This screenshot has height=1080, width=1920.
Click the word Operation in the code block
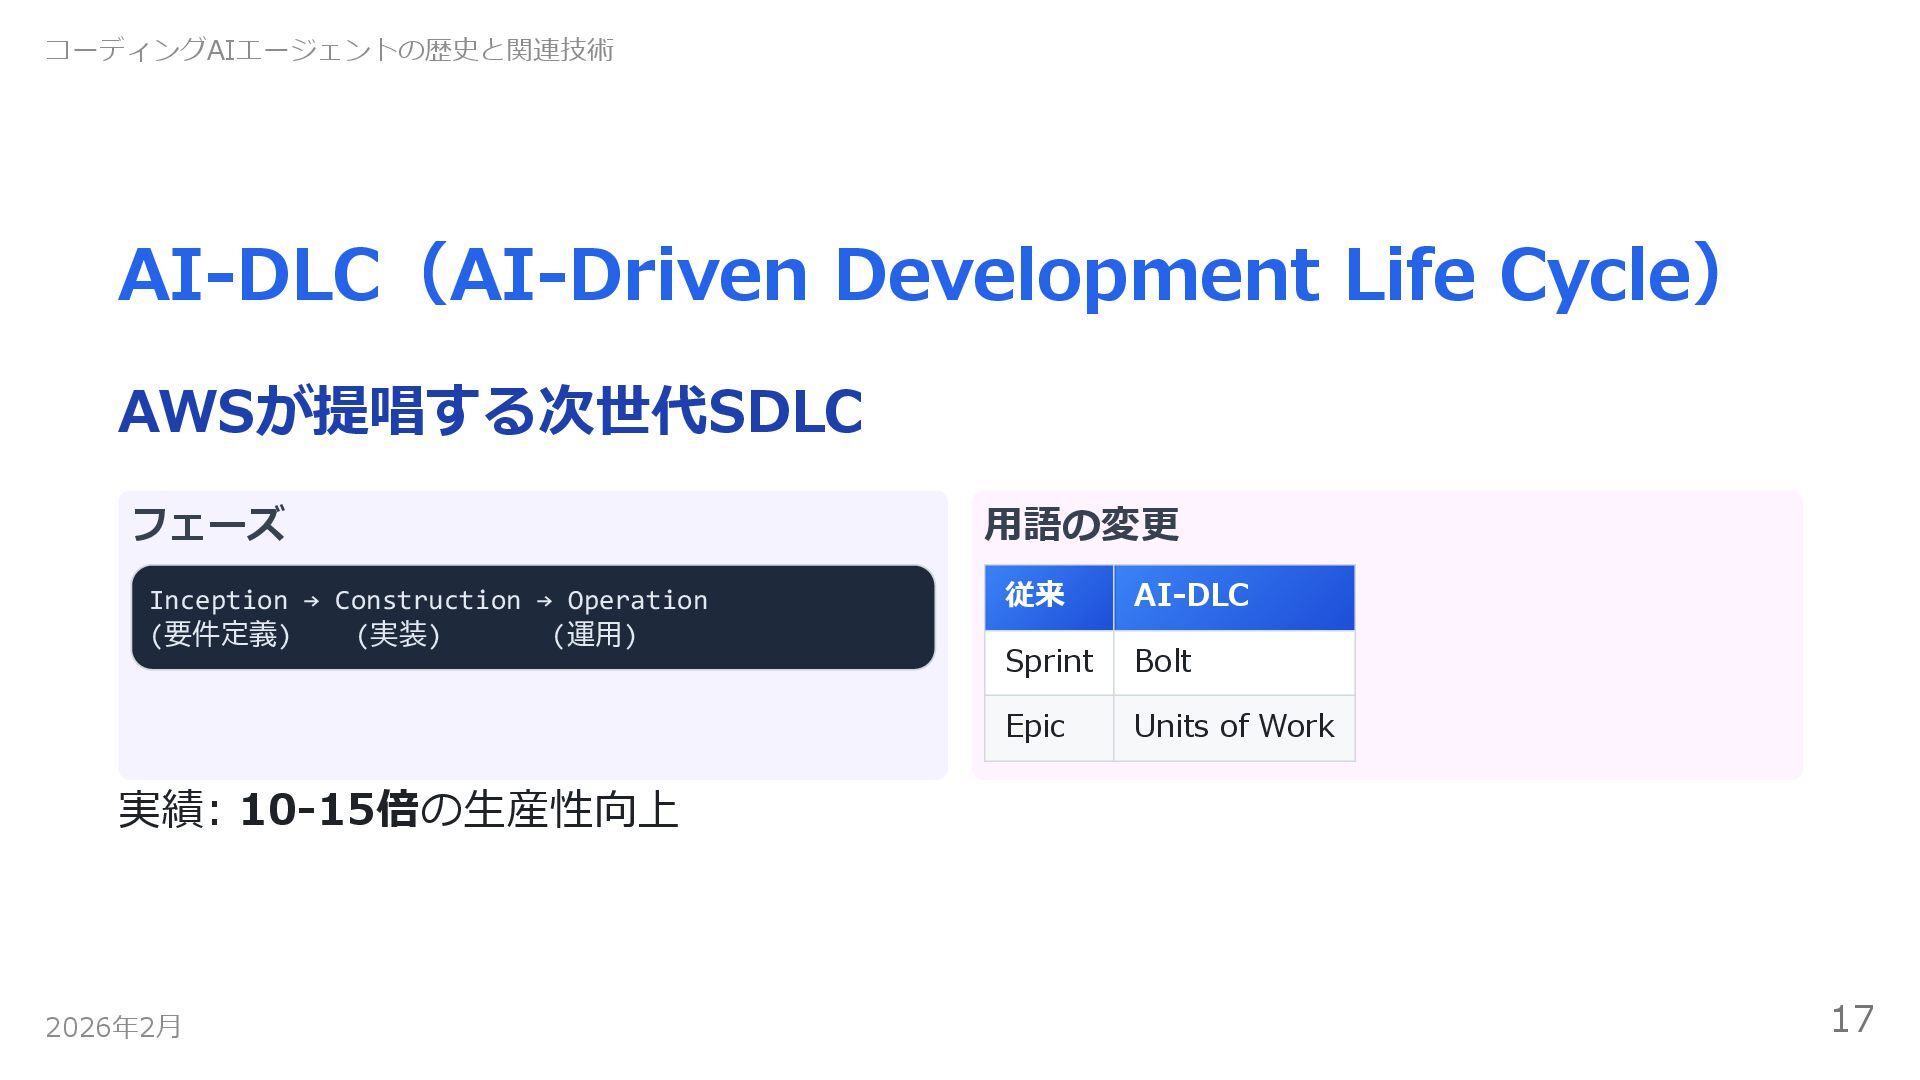(637, 600)
